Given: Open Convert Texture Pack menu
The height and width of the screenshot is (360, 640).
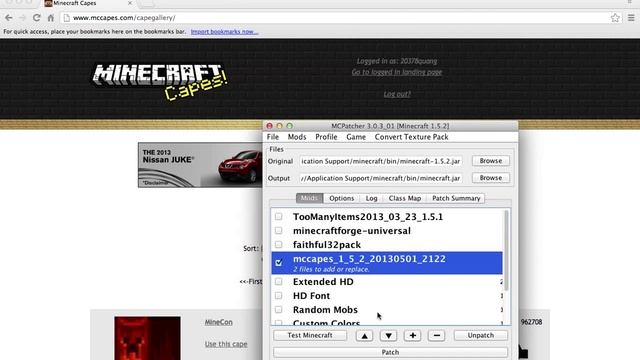Looking at the screenshot, I should [x=411, y=137].
